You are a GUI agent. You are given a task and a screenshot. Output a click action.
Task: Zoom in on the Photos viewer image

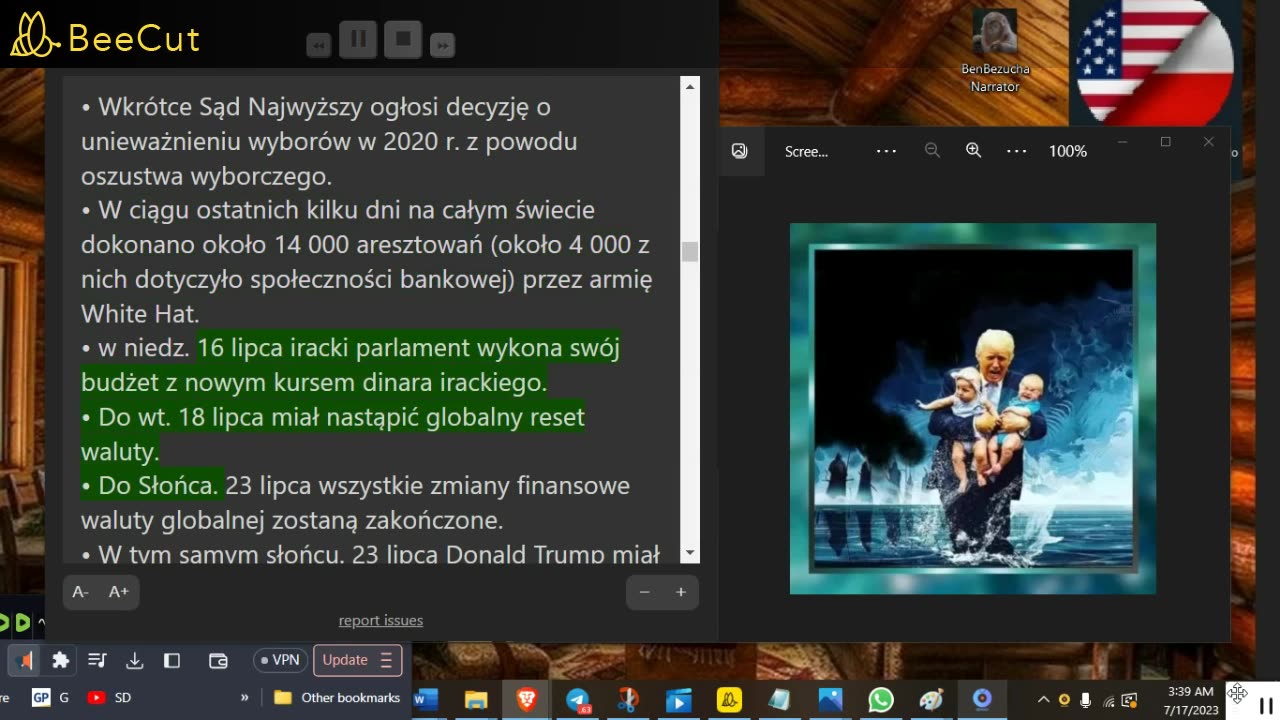point(973,151)
